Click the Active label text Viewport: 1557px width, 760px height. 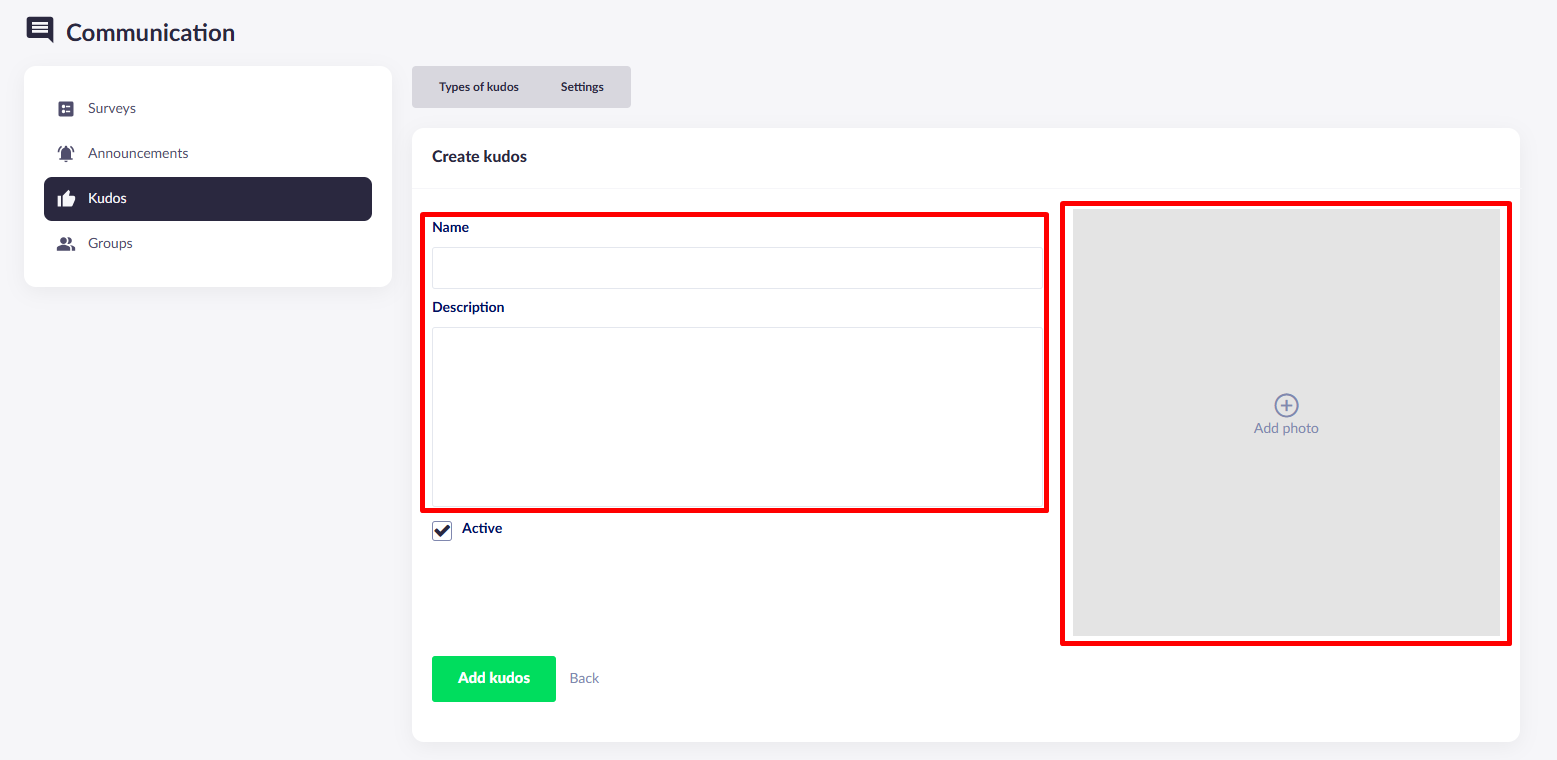tap(482, 528)
